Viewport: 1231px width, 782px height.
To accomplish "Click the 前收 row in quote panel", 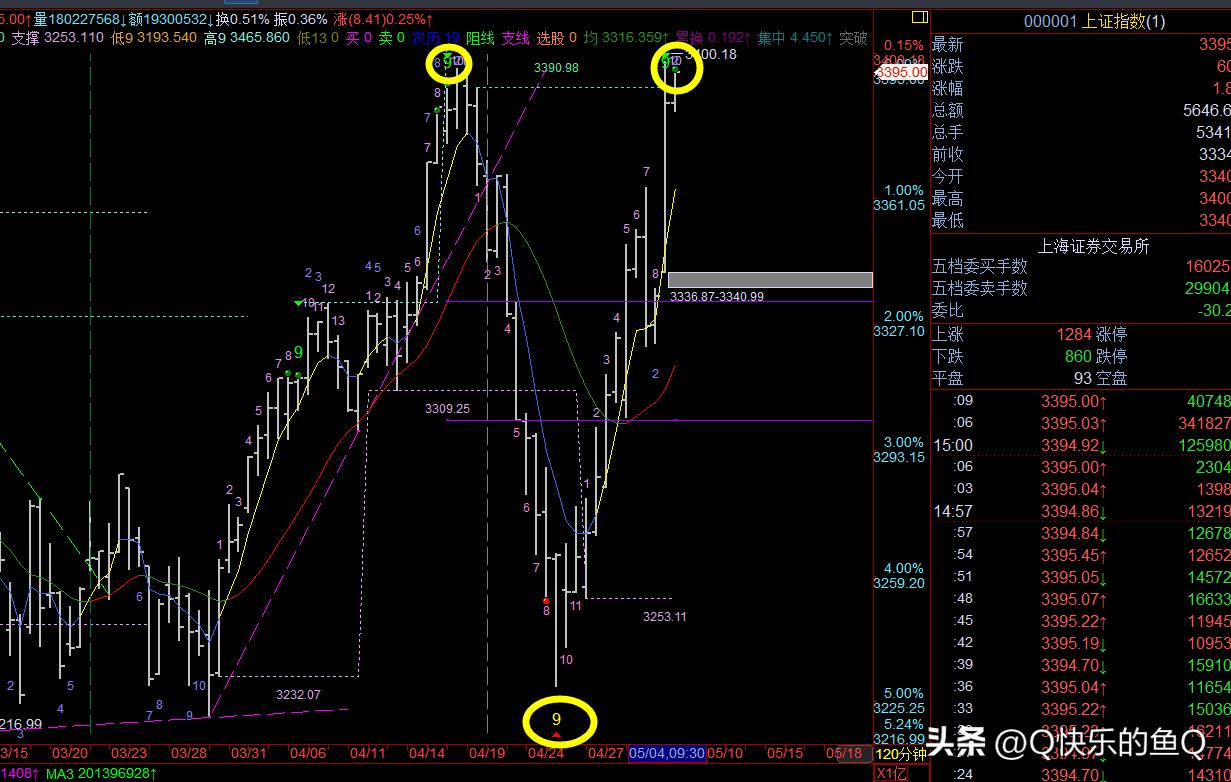I will click(1081, 155).
